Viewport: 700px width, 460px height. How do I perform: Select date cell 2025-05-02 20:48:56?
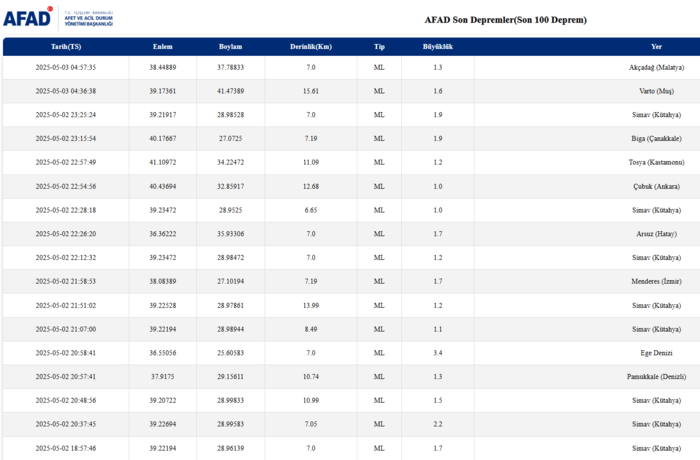point(66,400)
